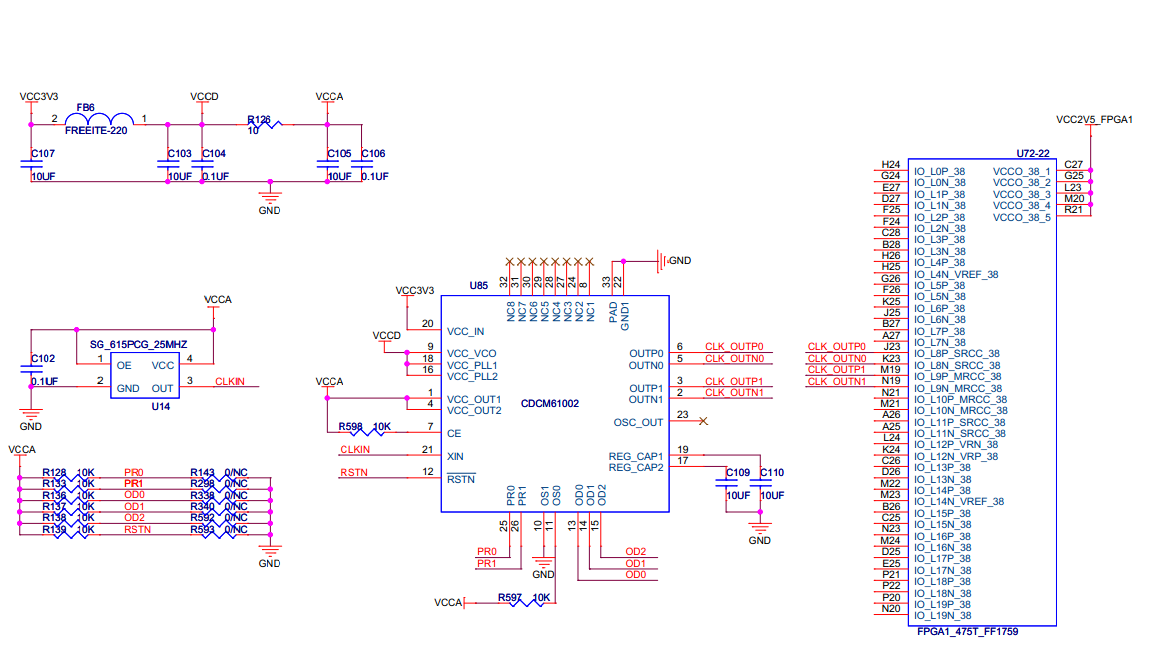Click the C107 capacitor symbol

click(x=31, y=164)
